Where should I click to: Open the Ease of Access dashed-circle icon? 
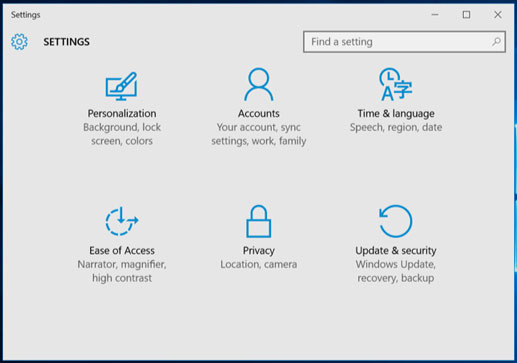122,221
